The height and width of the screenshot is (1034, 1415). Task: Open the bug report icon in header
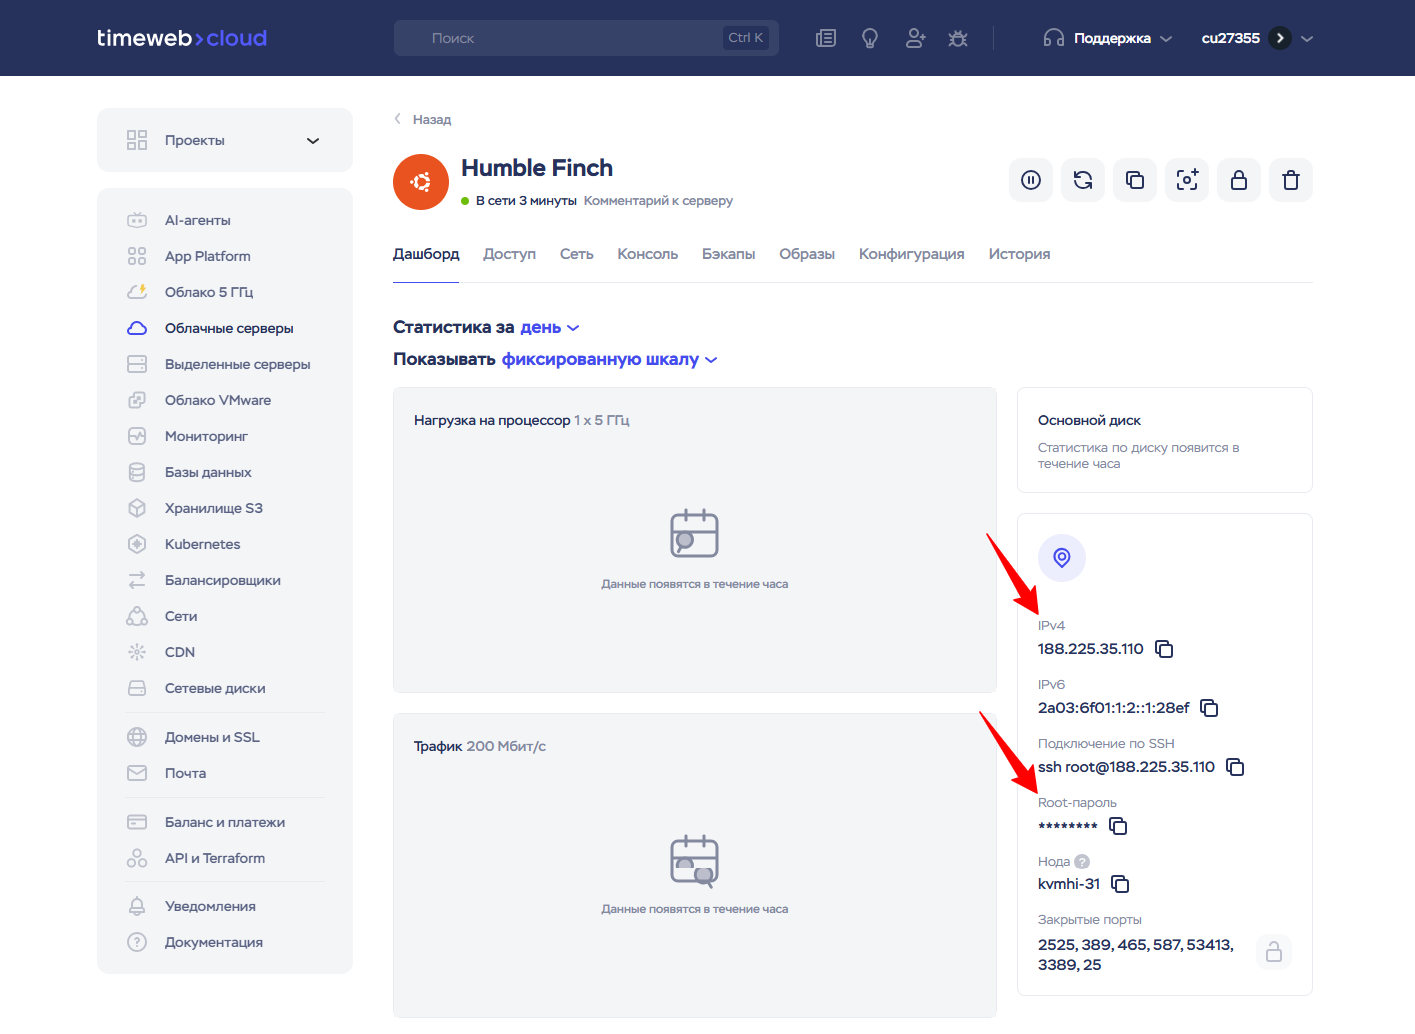[958, 38]
